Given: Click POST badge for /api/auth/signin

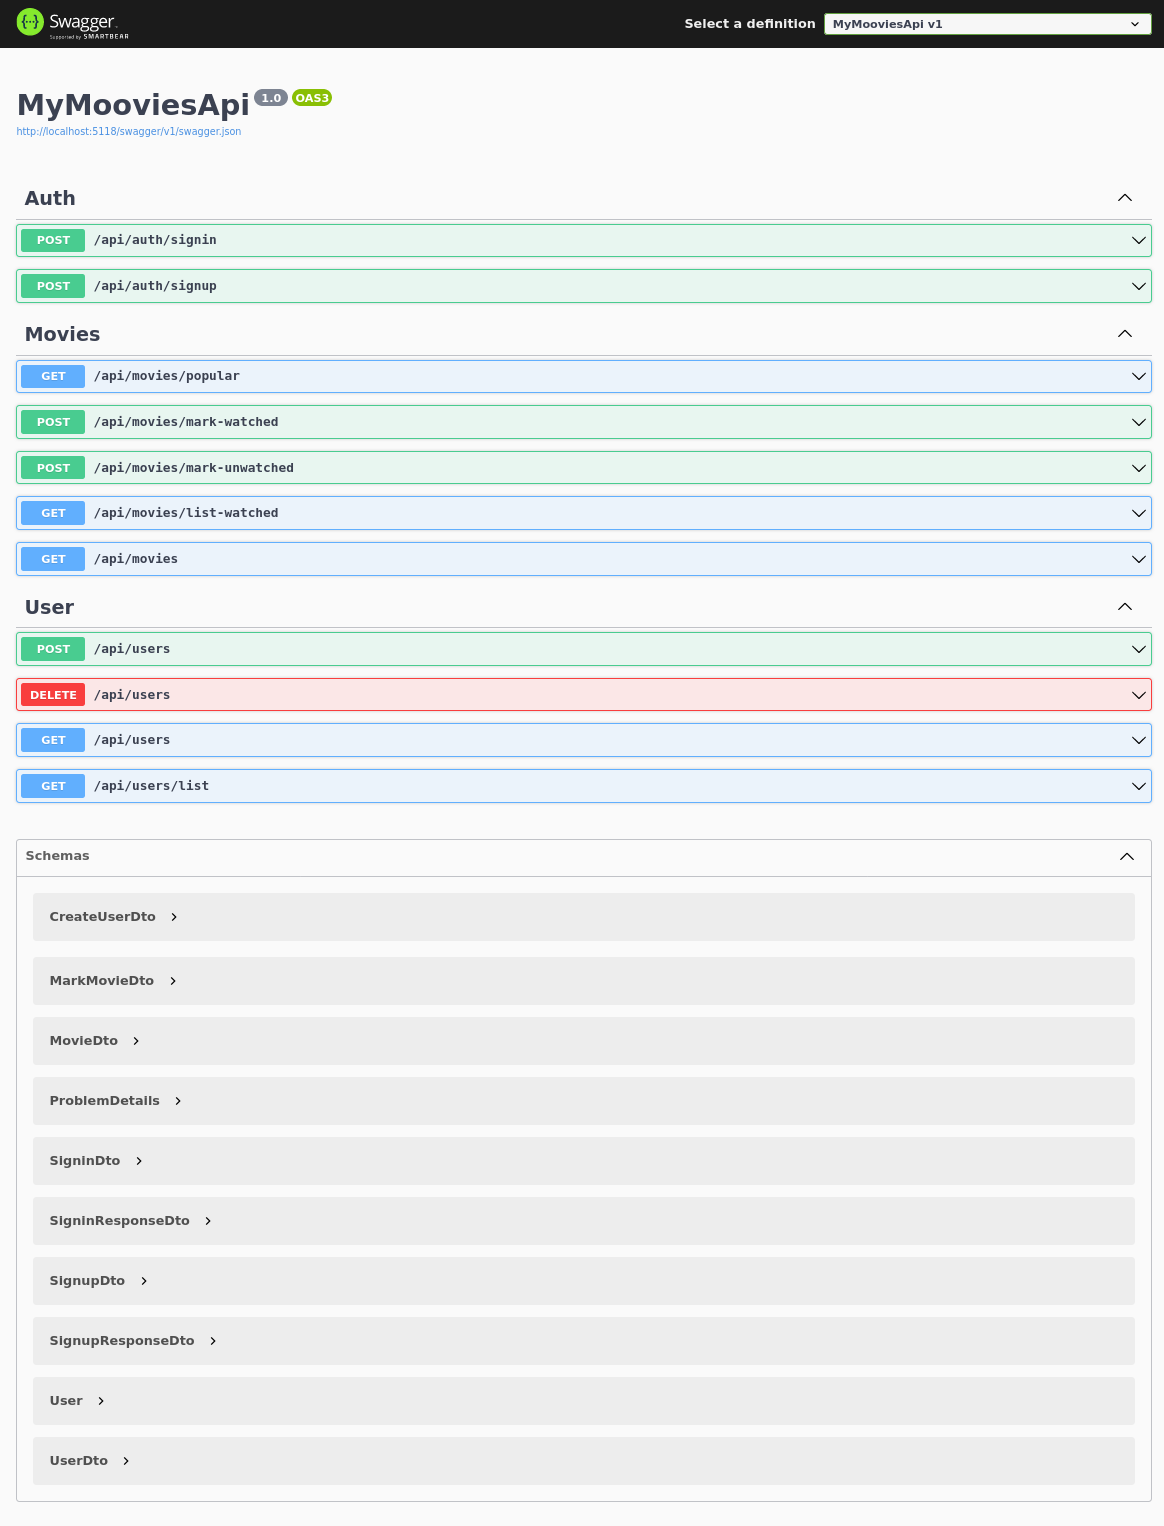Looking at the screenshot, I should point(53,240).
